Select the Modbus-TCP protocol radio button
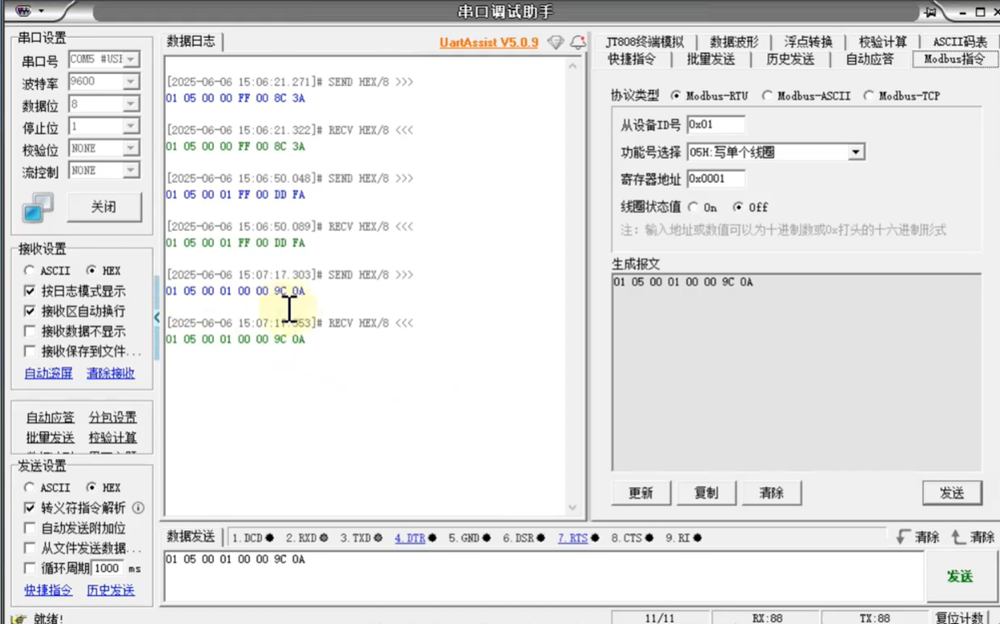 pos(869,95)
